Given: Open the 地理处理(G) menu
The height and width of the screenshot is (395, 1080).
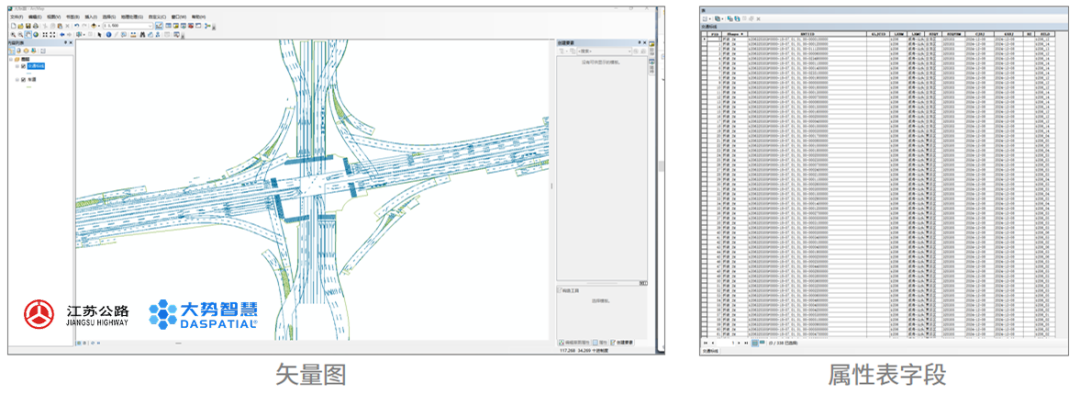Looking at the screenshot, I should (x=132, y=17).
